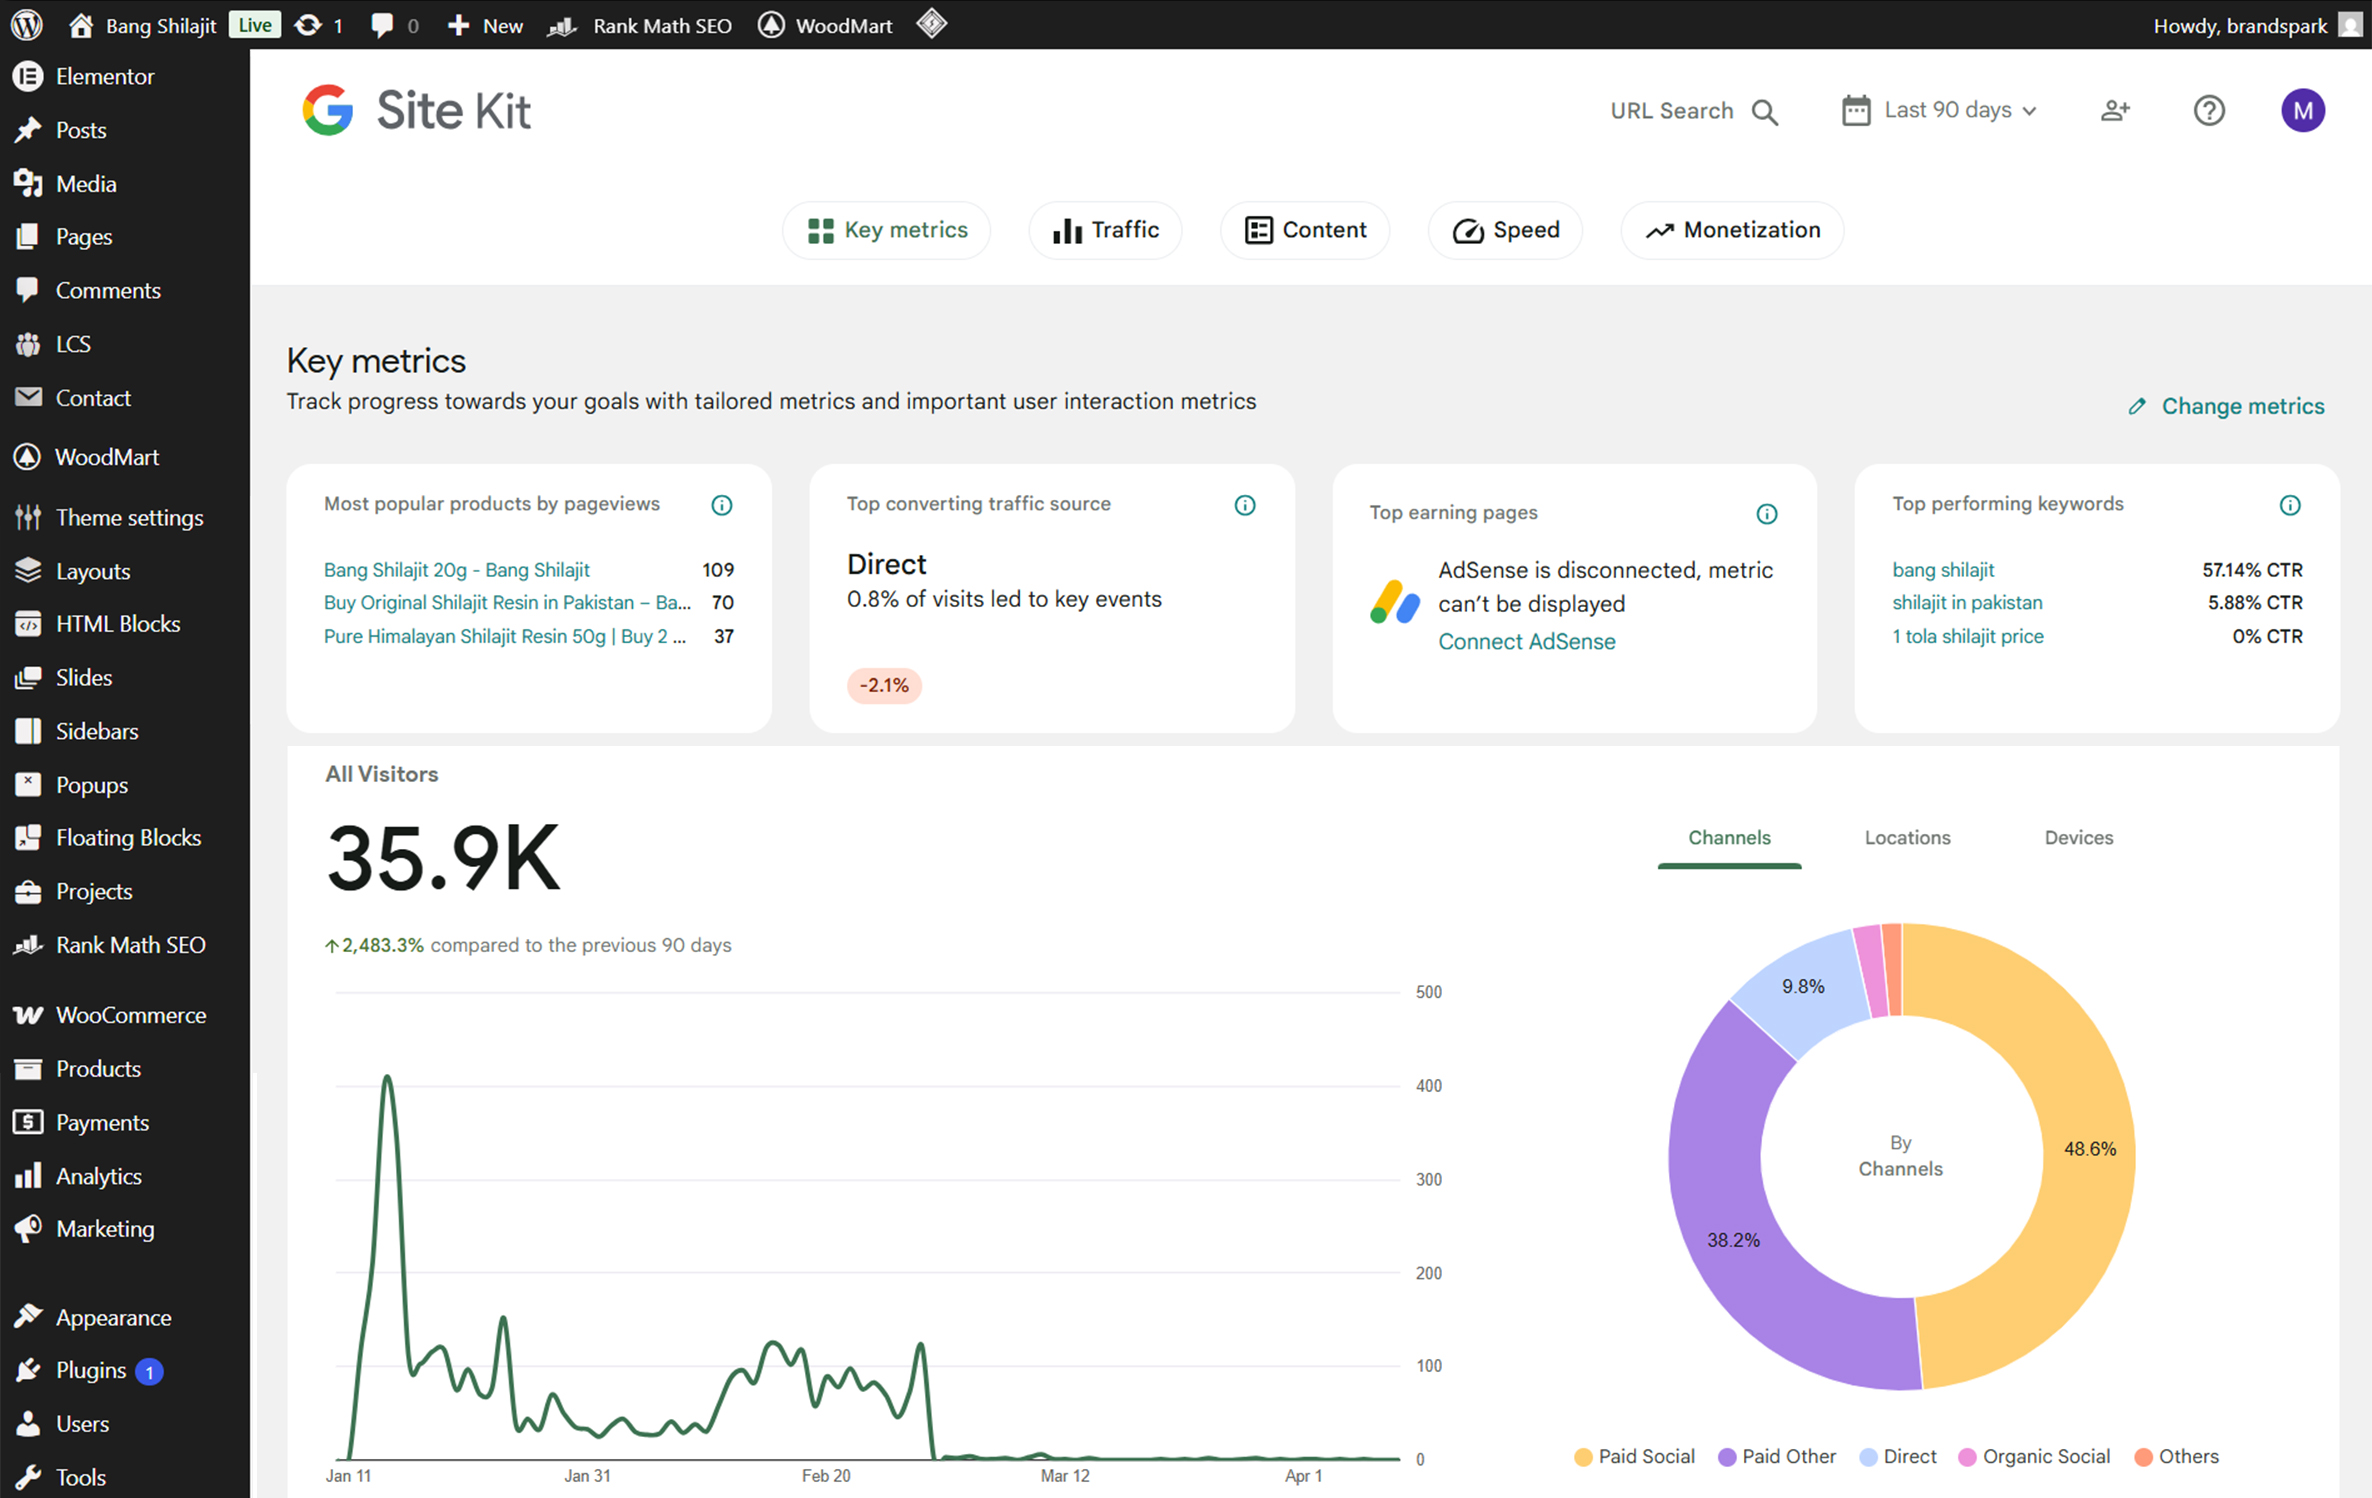Screen dimensions: 2372x1498
Task: Open the Howdy, brandspark account menu
Action: pos(2255,25)
